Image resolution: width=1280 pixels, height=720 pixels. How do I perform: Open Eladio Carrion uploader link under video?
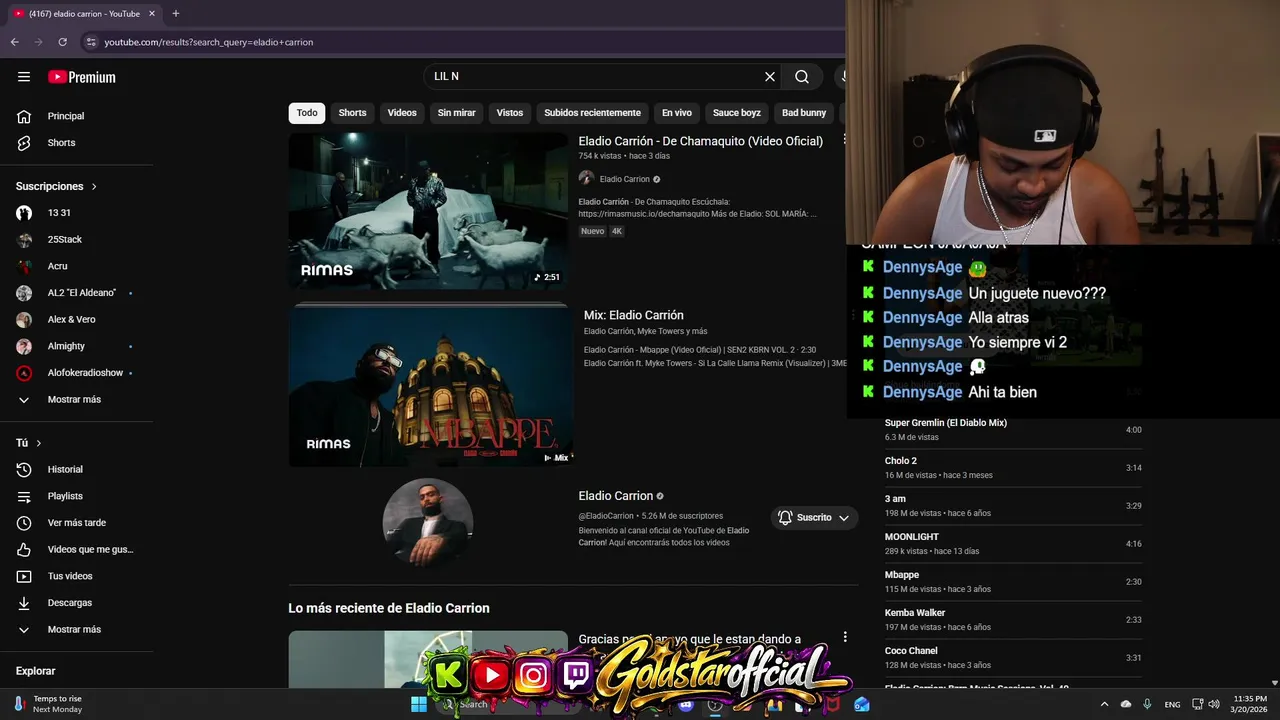pyautogui.click(x=624, y=179)
